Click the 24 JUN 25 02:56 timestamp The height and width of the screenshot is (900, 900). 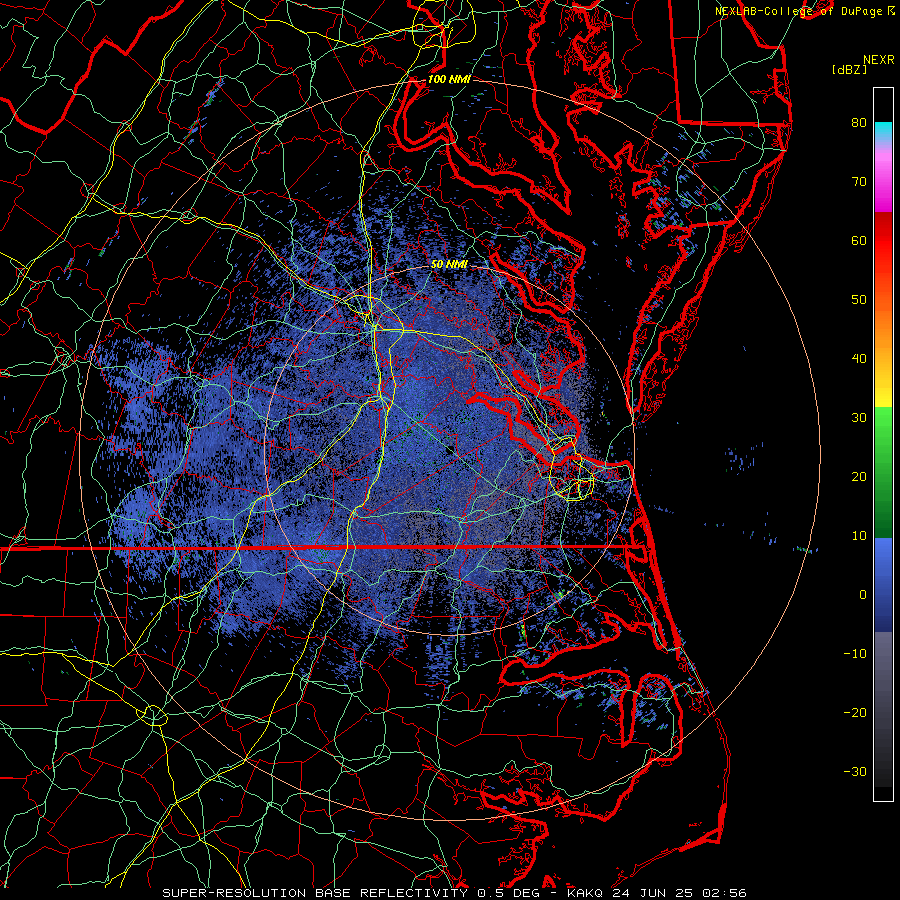680,893
